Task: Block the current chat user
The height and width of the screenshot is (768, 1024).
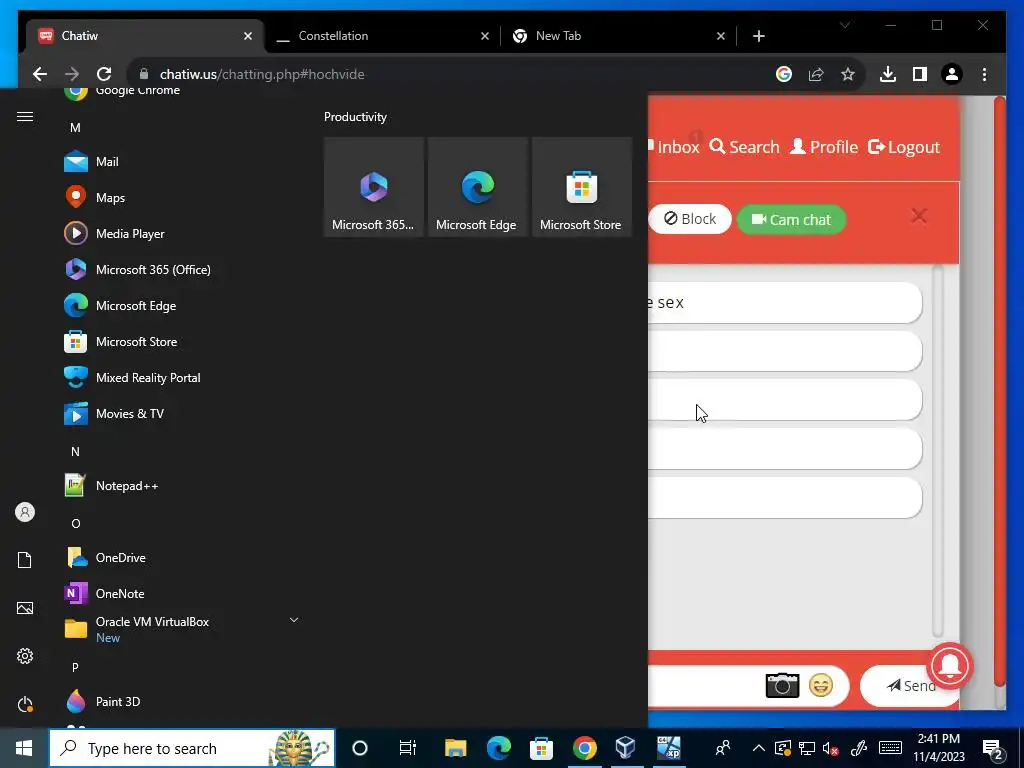Action: click(690, 219)
